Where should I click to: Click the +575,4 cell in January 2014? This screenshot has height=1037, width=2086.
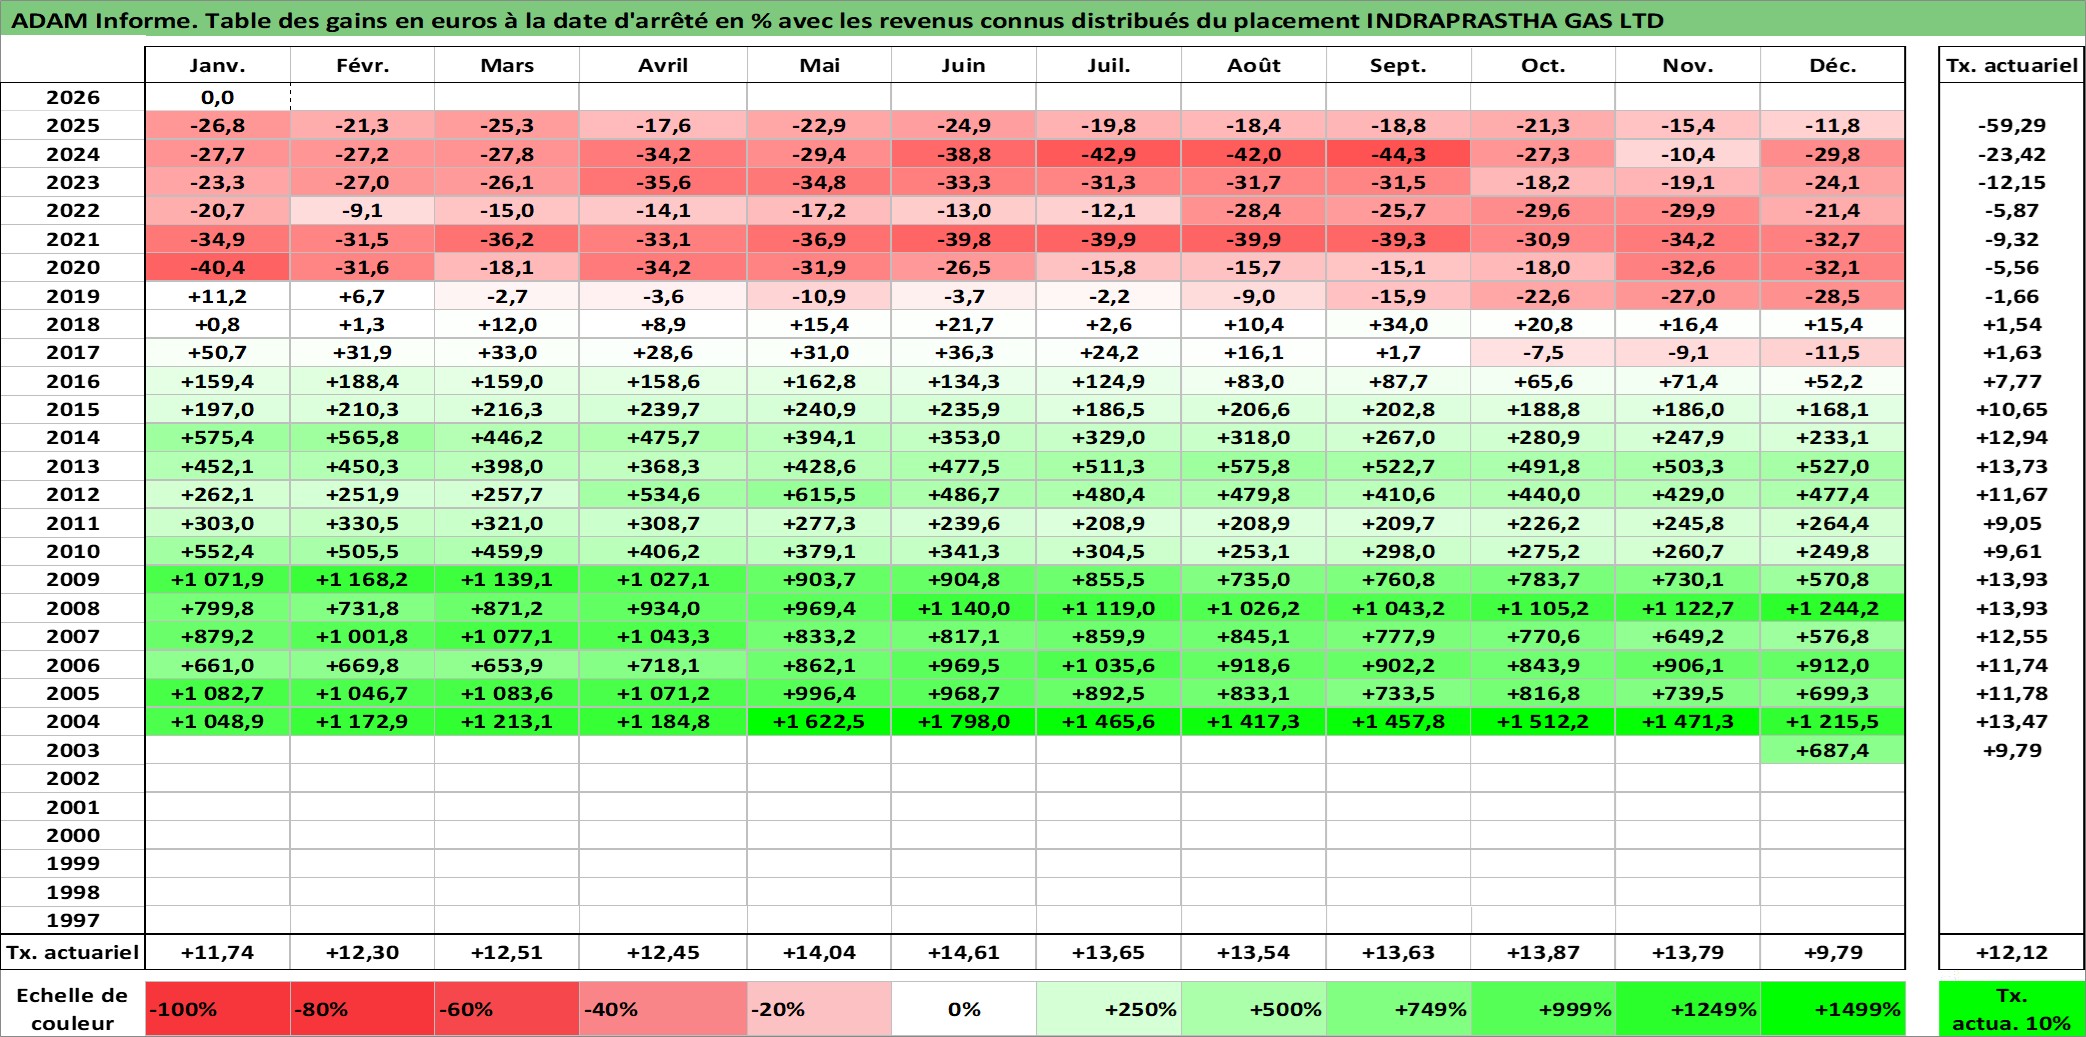(x=218, y=437)
